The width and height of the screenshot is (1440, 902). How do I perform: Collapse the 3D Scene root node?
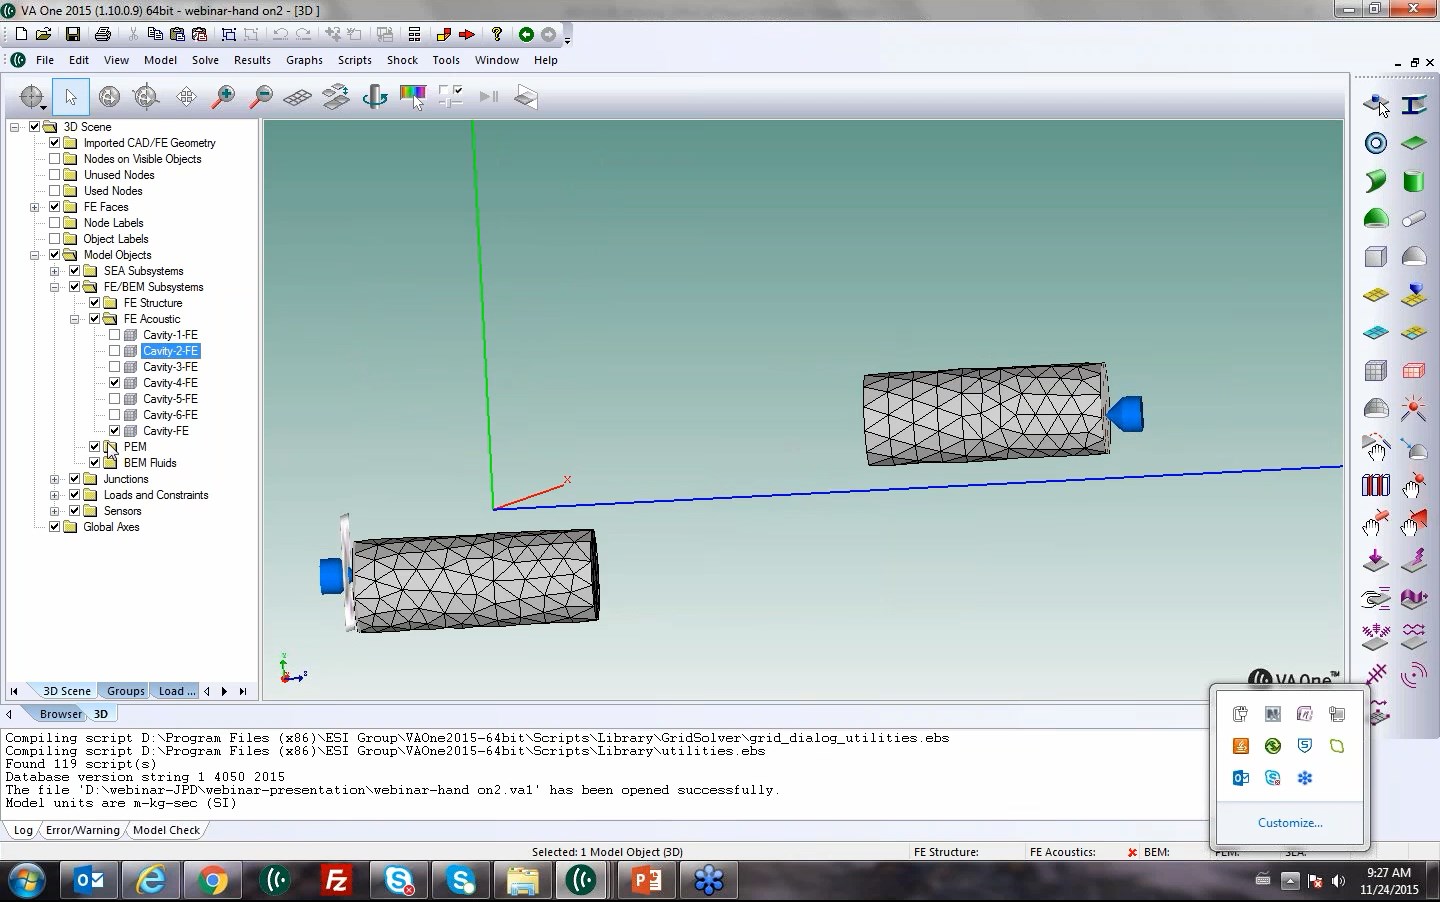pos(14,127)
